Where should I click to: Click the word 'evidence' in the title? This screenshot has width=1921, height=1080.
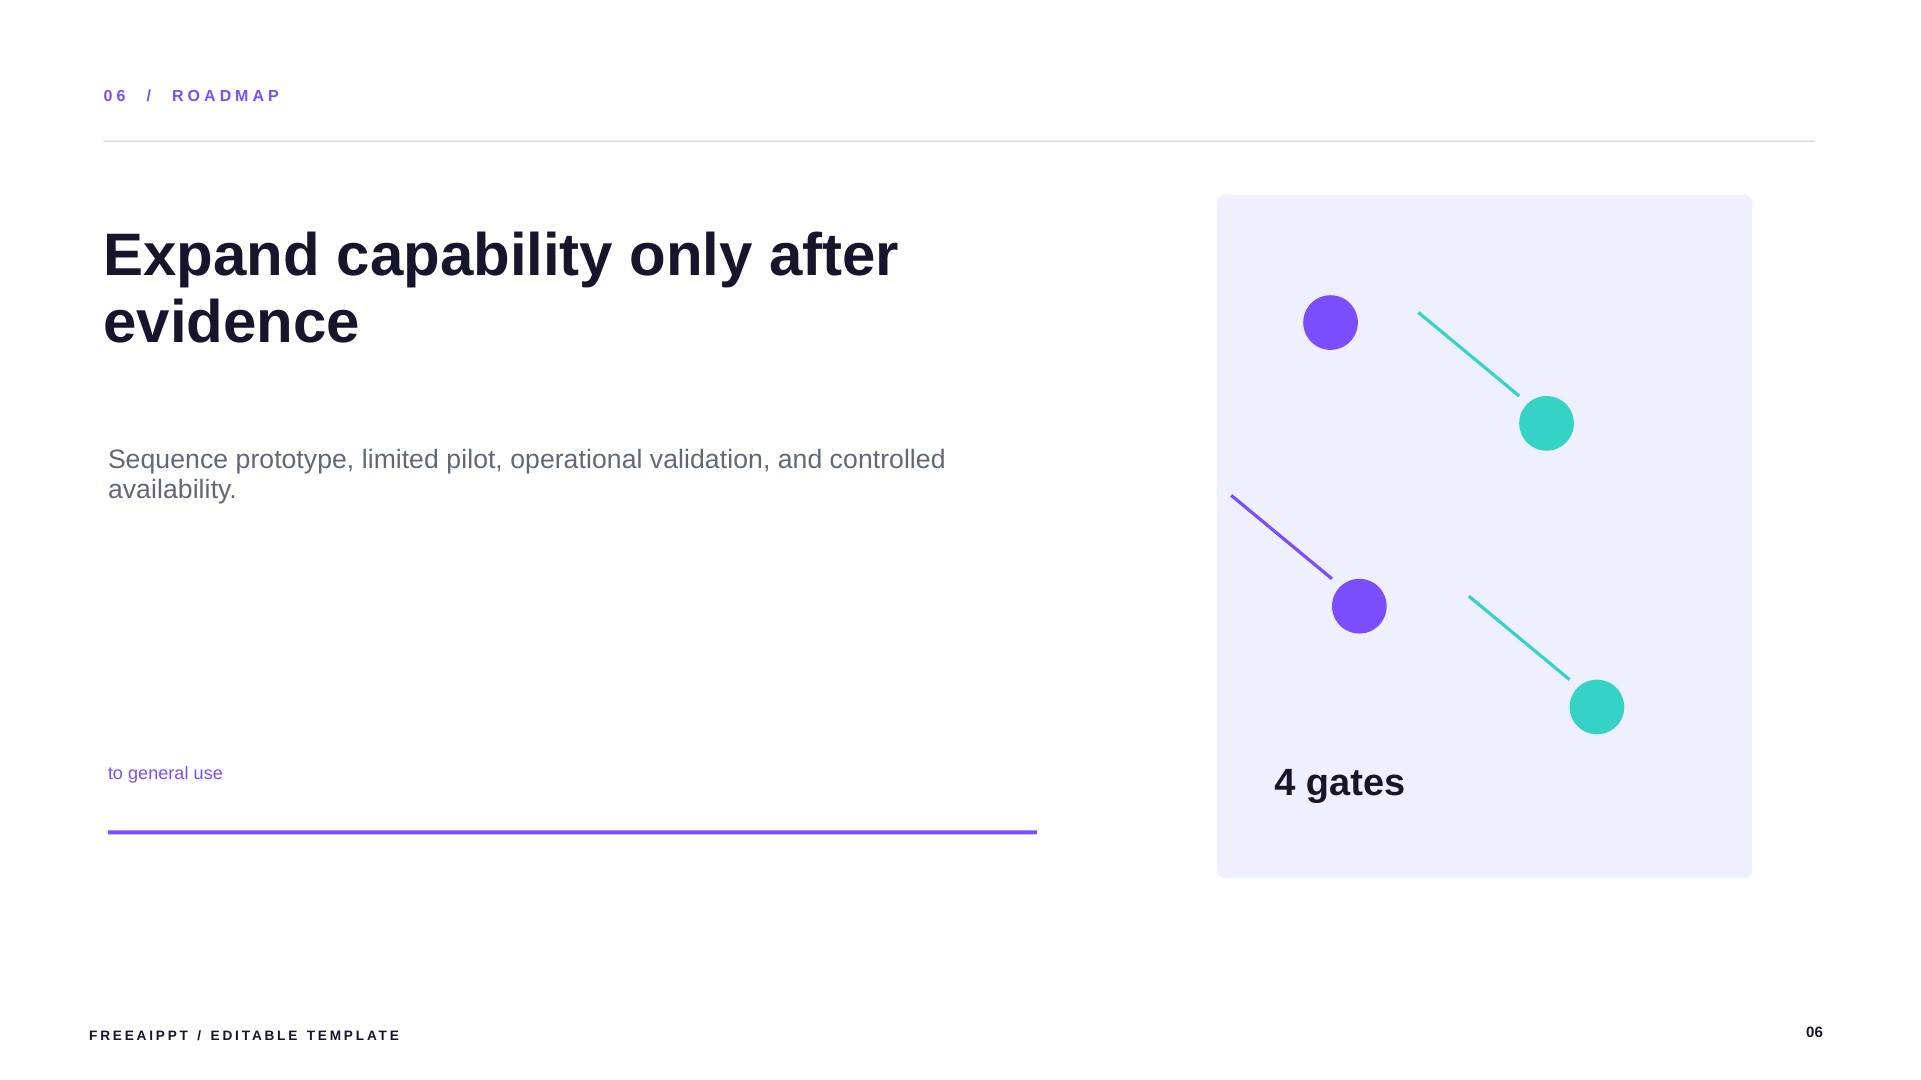pos(231,322)
